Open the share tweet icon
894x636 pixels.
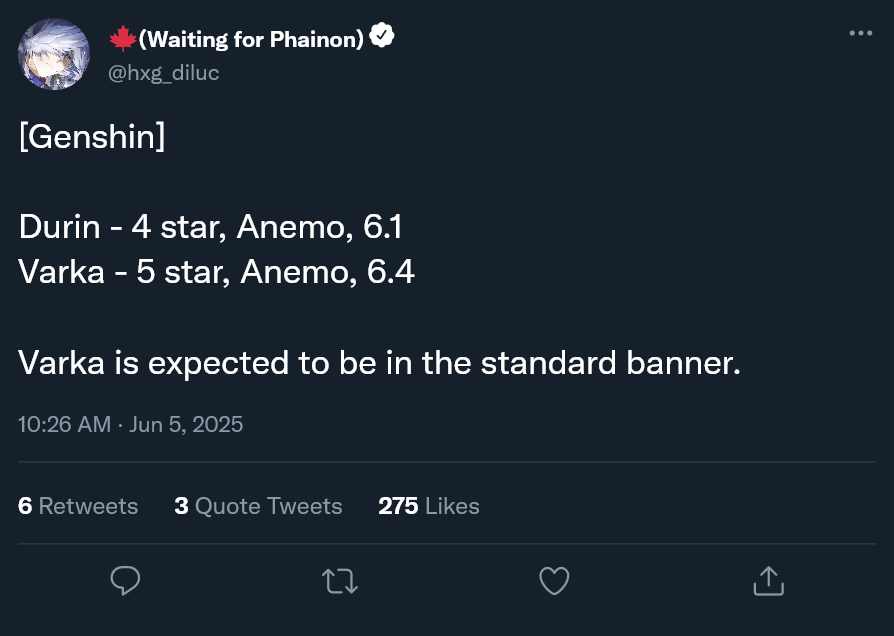[x=767, y=580]
